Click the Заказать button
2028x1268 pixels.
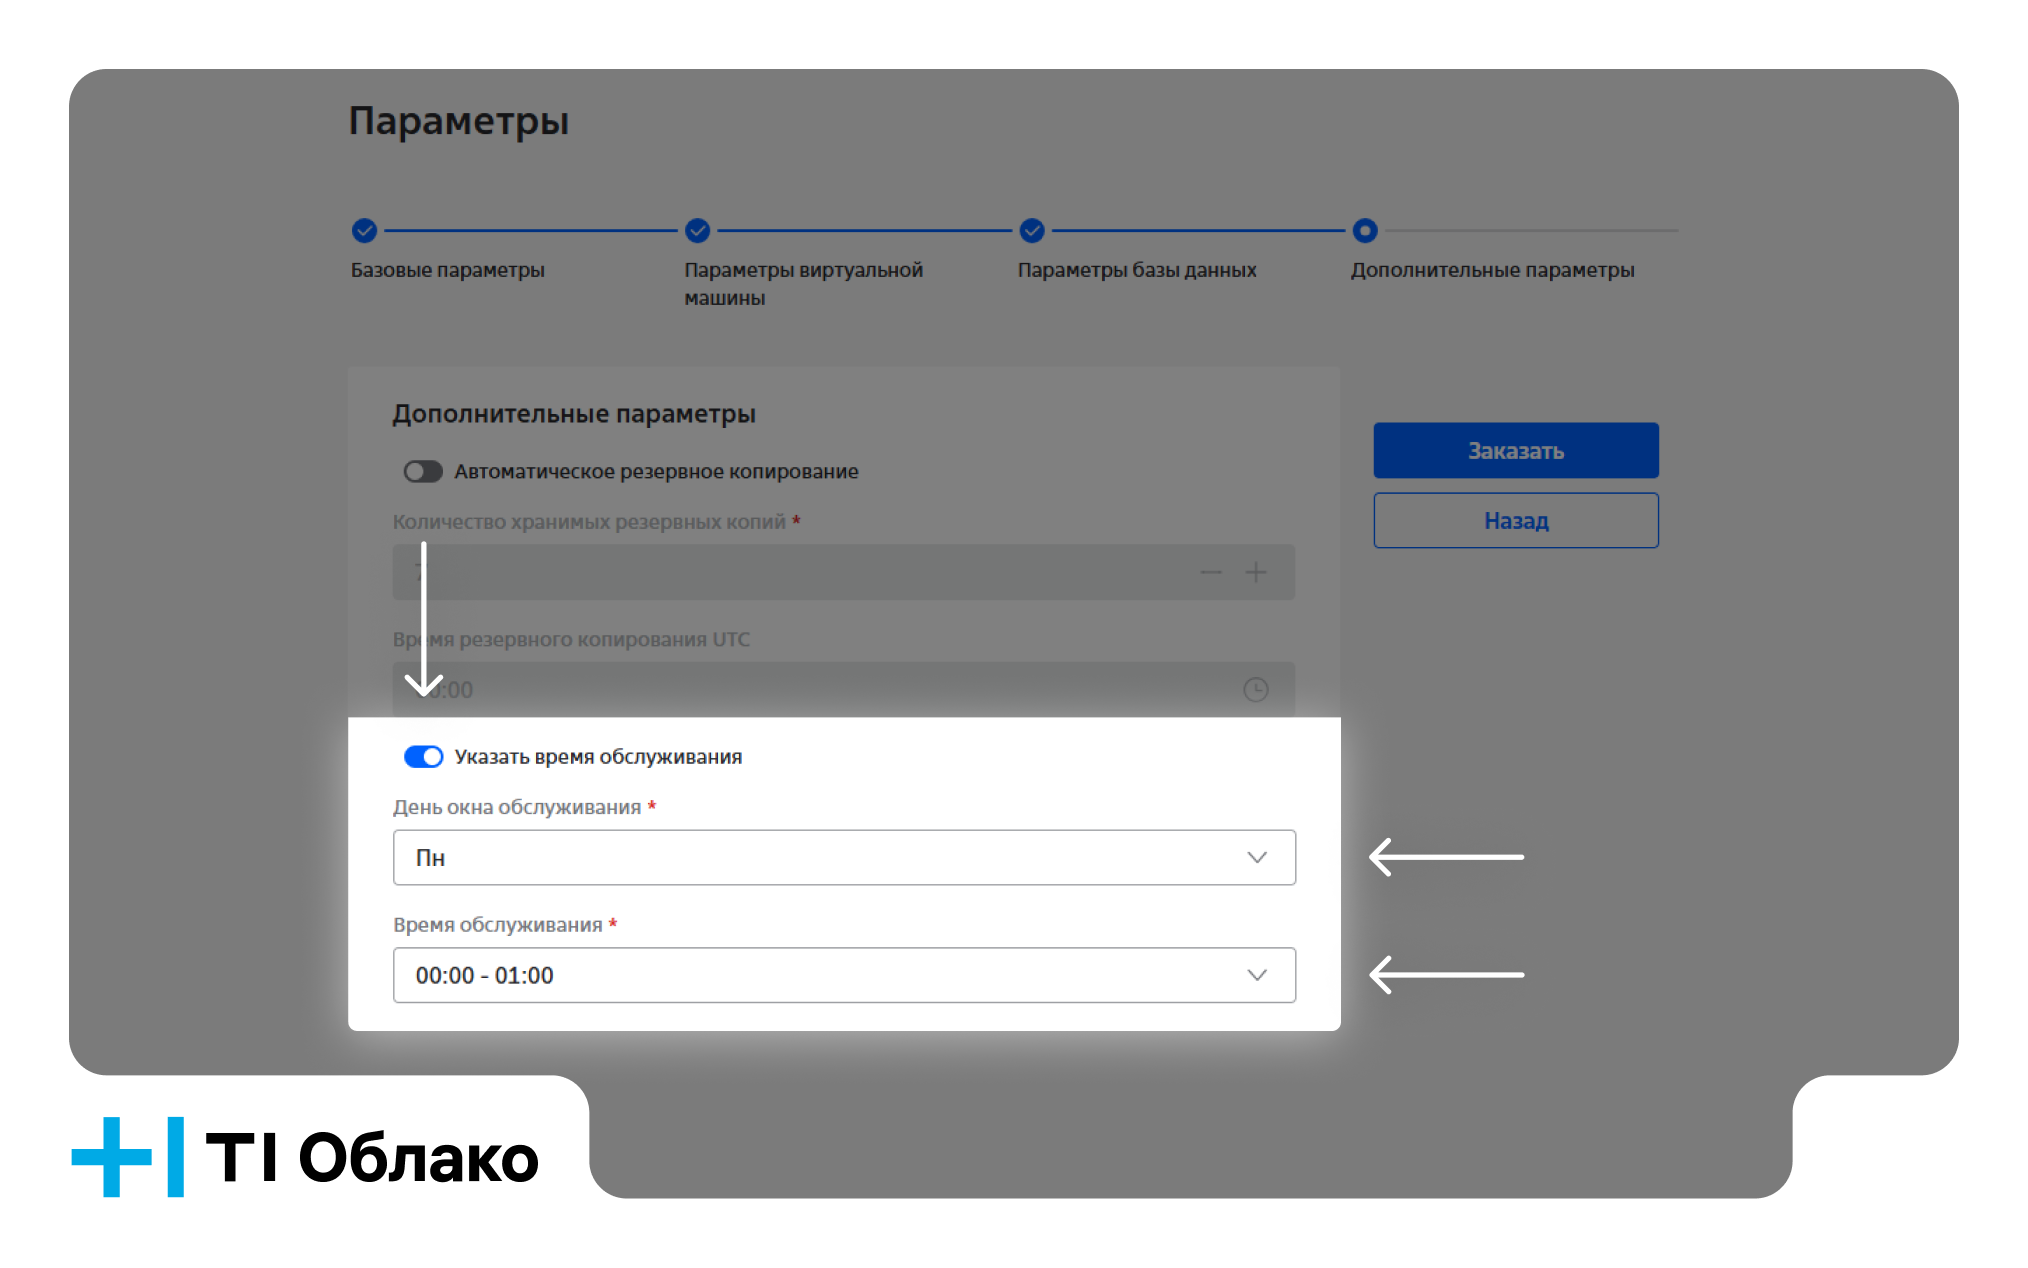tap(1515, 450)
